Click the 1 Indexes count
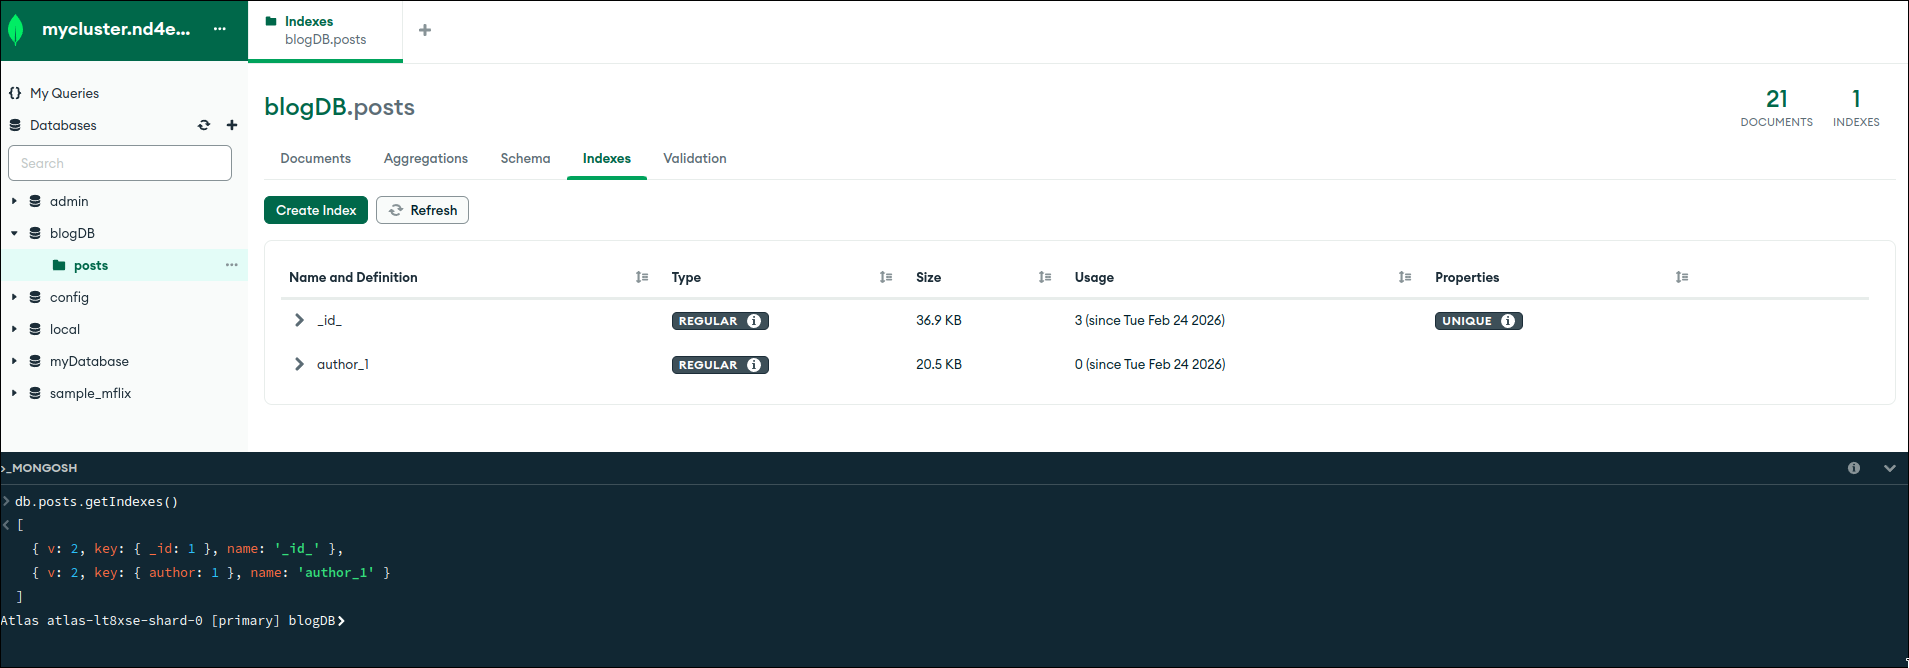This screenshot has height=668, width=1909. pyautogui.click(x=1856, y=108)
